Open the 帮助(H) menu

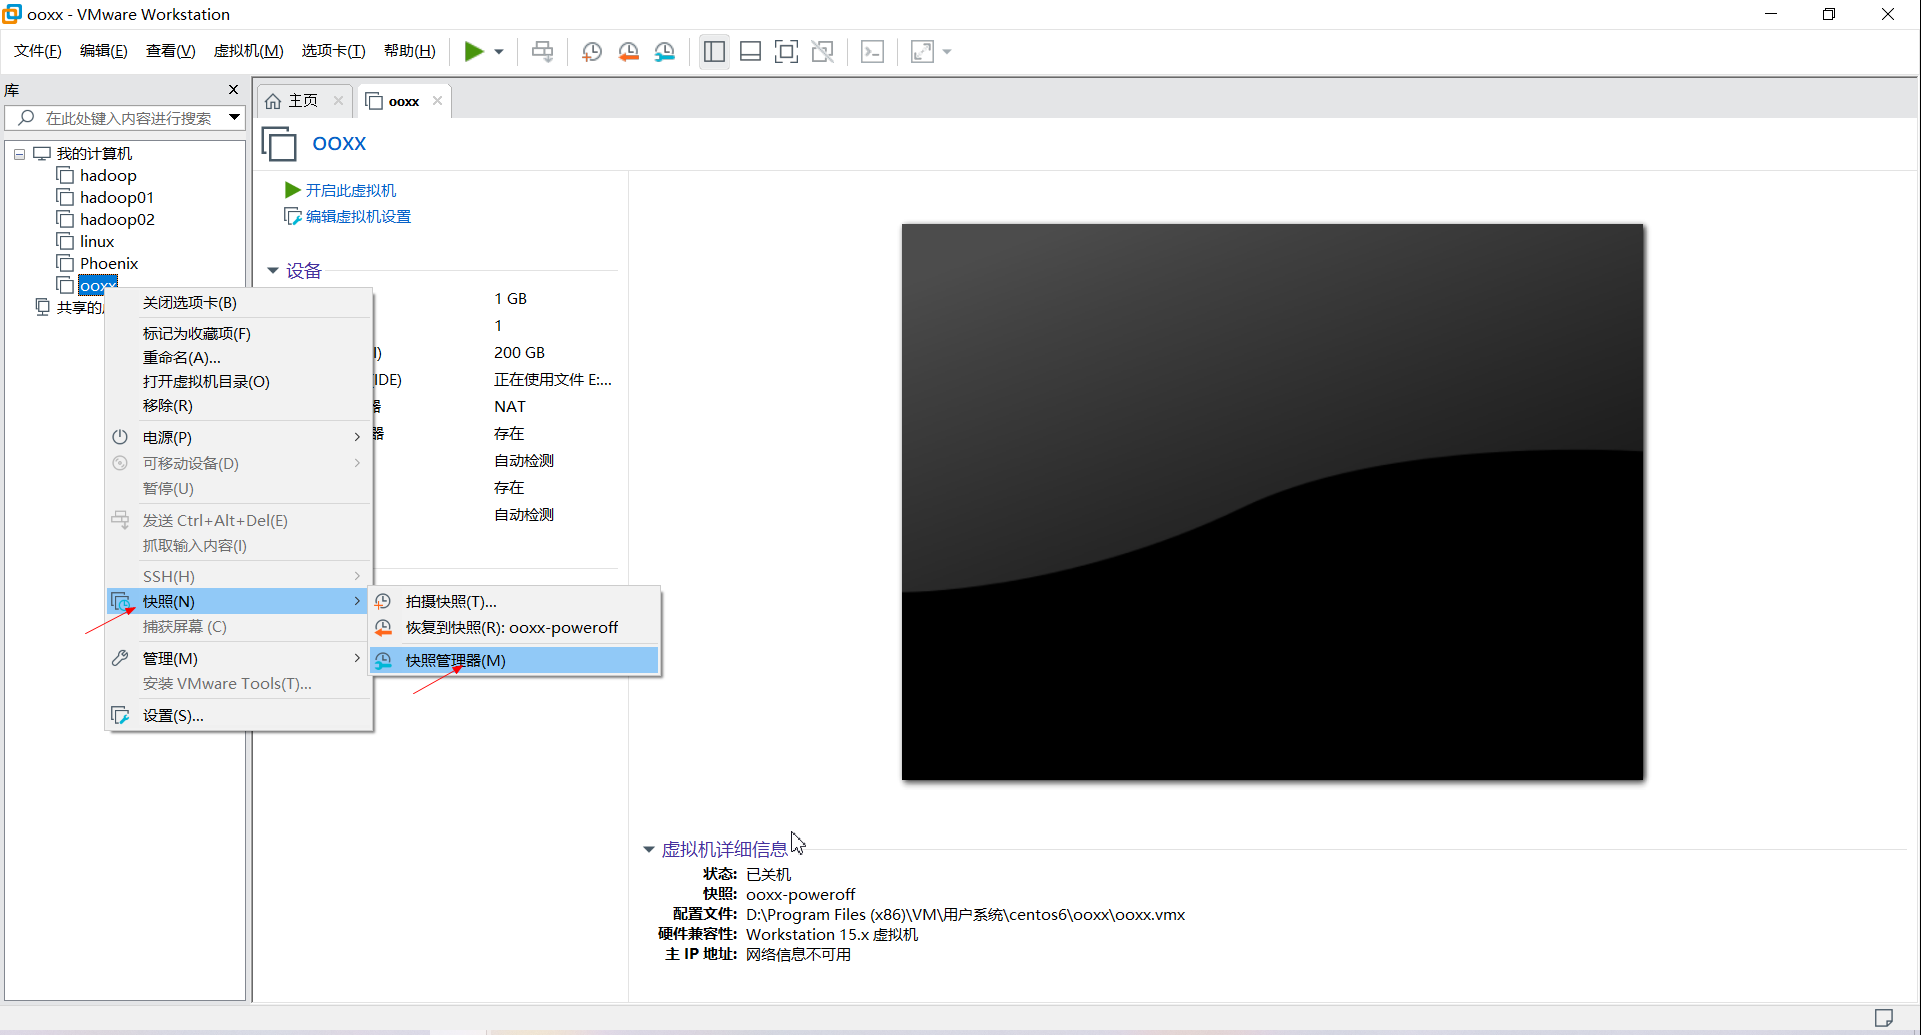point(410,51)
